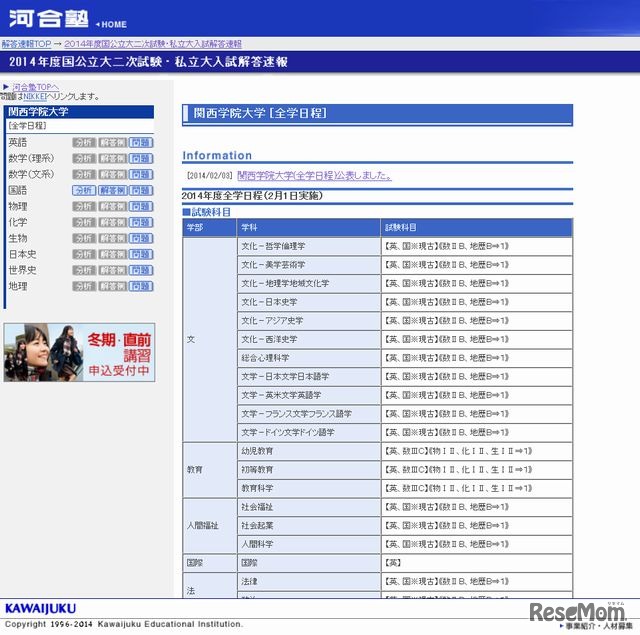The image size is (640, 635).
Task: Select the 人間科学 table cell
Action: click(x=309, y=544)
